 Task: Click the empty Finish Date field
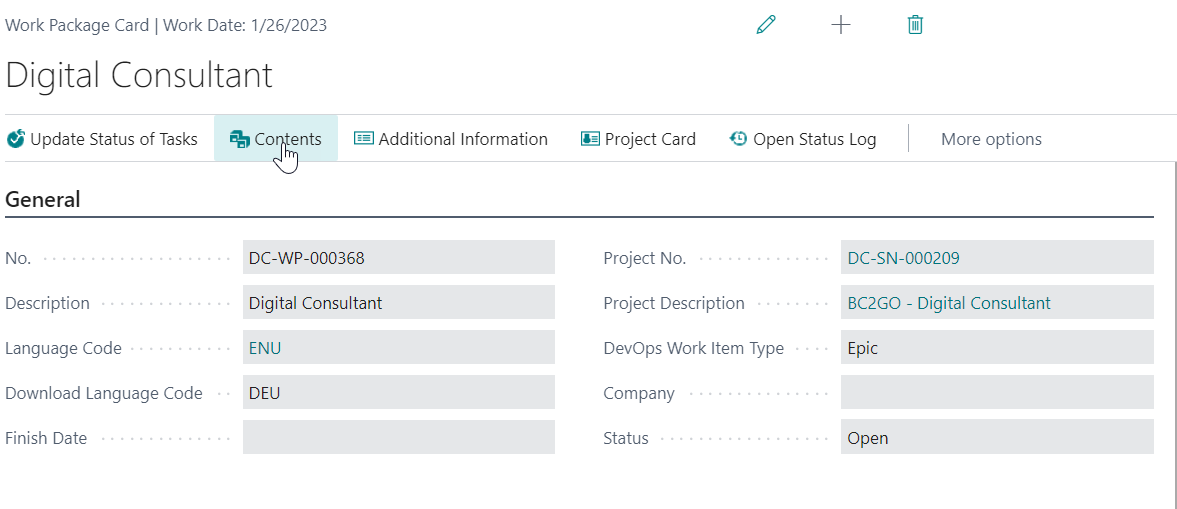[x=398, y=438]
